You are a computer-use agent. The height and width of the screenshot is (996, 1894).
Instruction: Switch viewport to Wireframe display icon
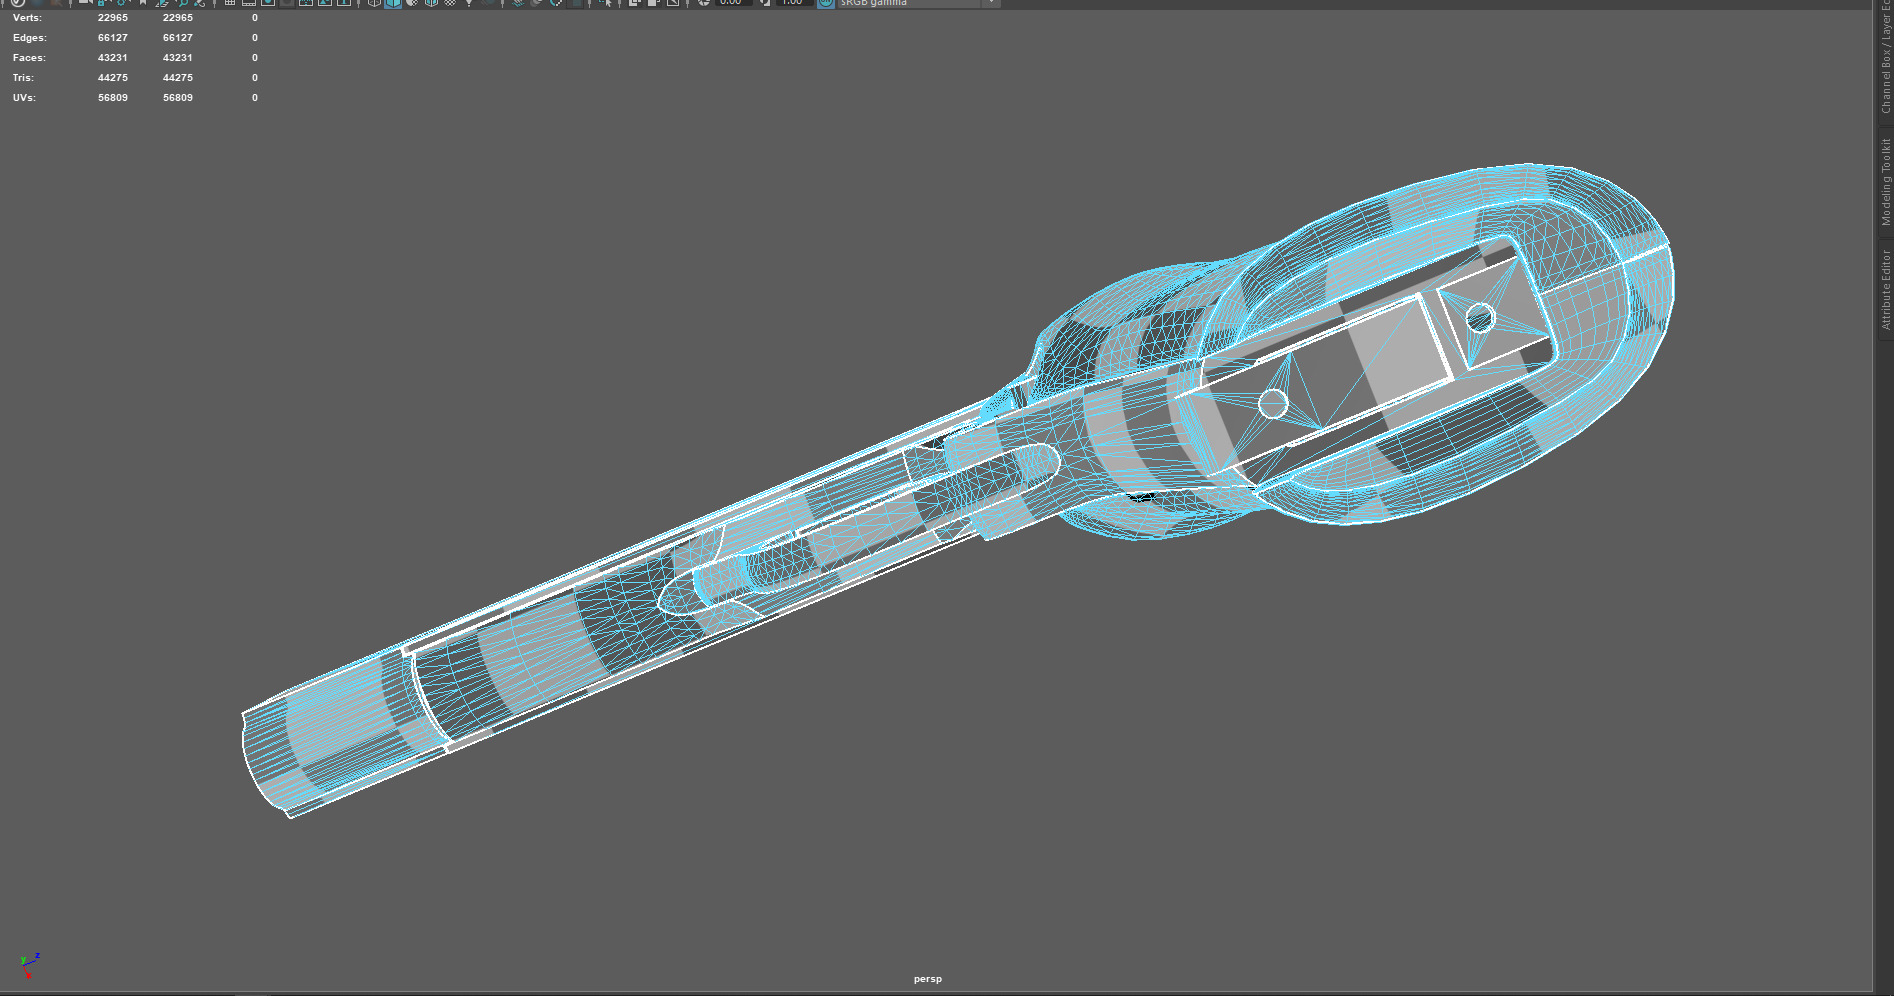(x=374, y=3)
